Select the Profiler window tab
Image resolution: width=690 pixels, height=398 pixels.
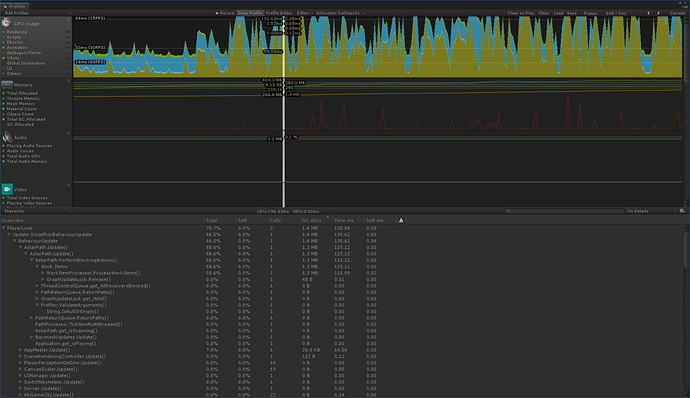pos(15,7)
